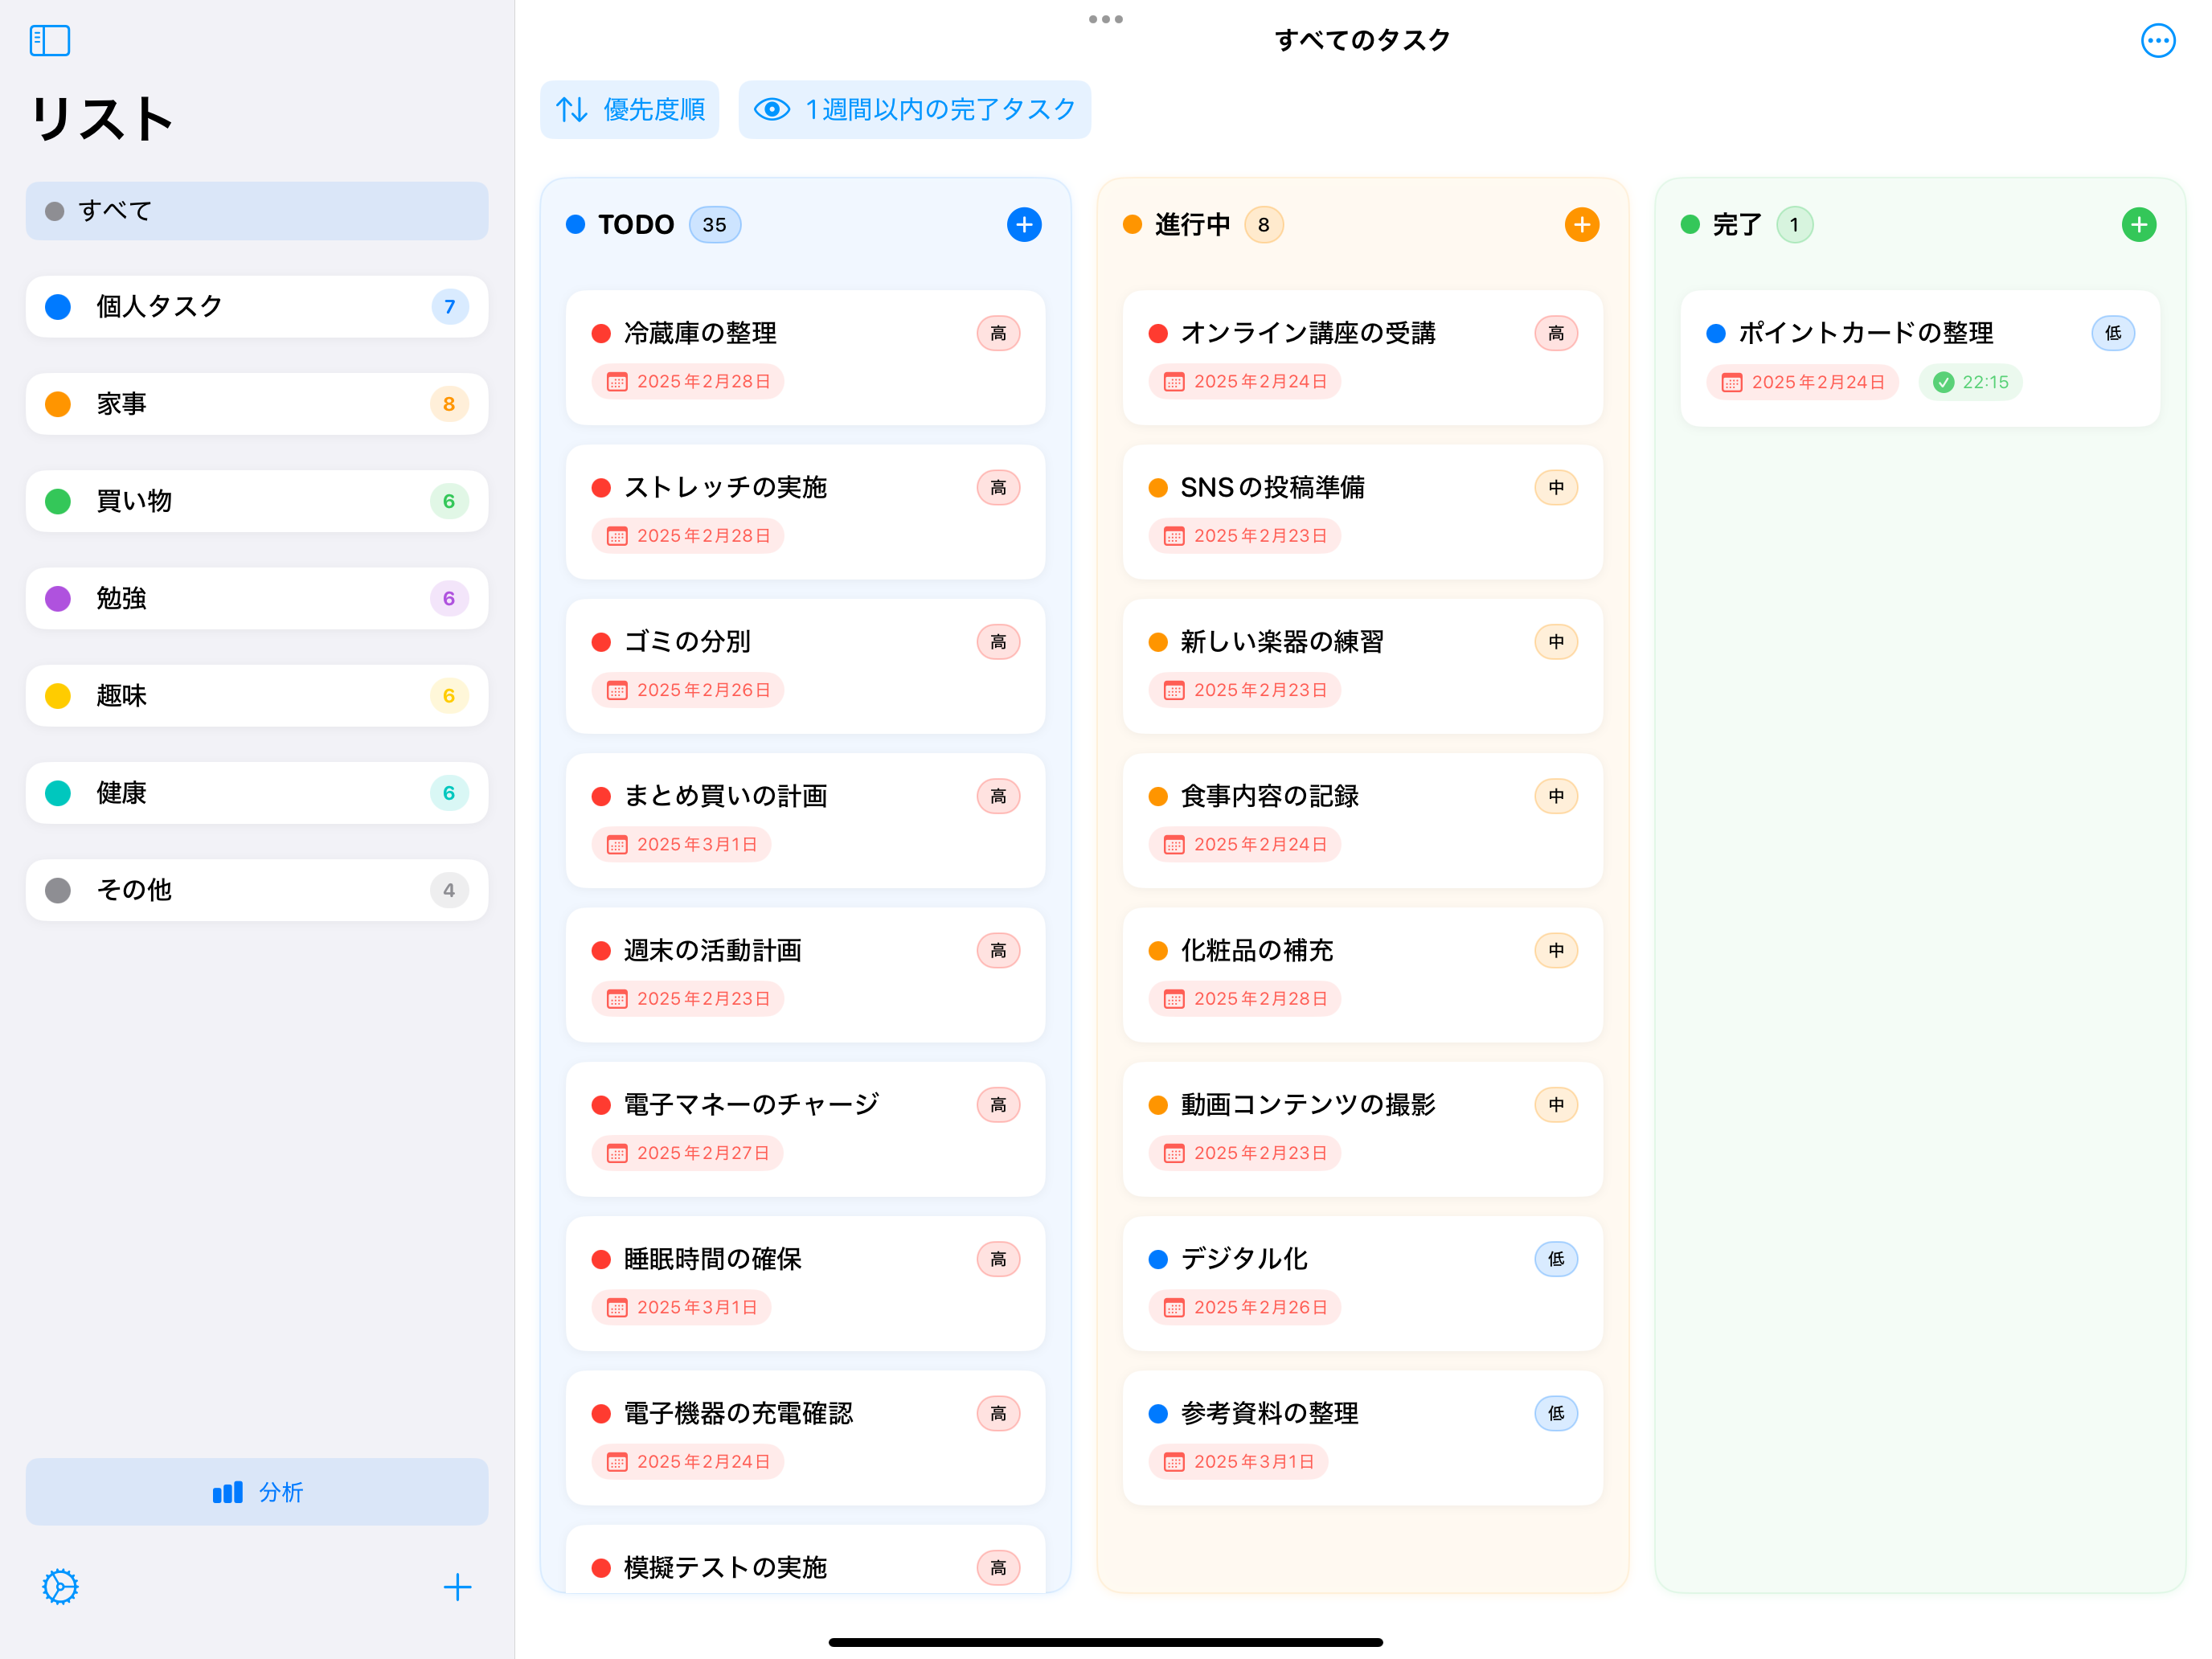Open the 睡眠時間の確保 task card

pos(805,1283)
